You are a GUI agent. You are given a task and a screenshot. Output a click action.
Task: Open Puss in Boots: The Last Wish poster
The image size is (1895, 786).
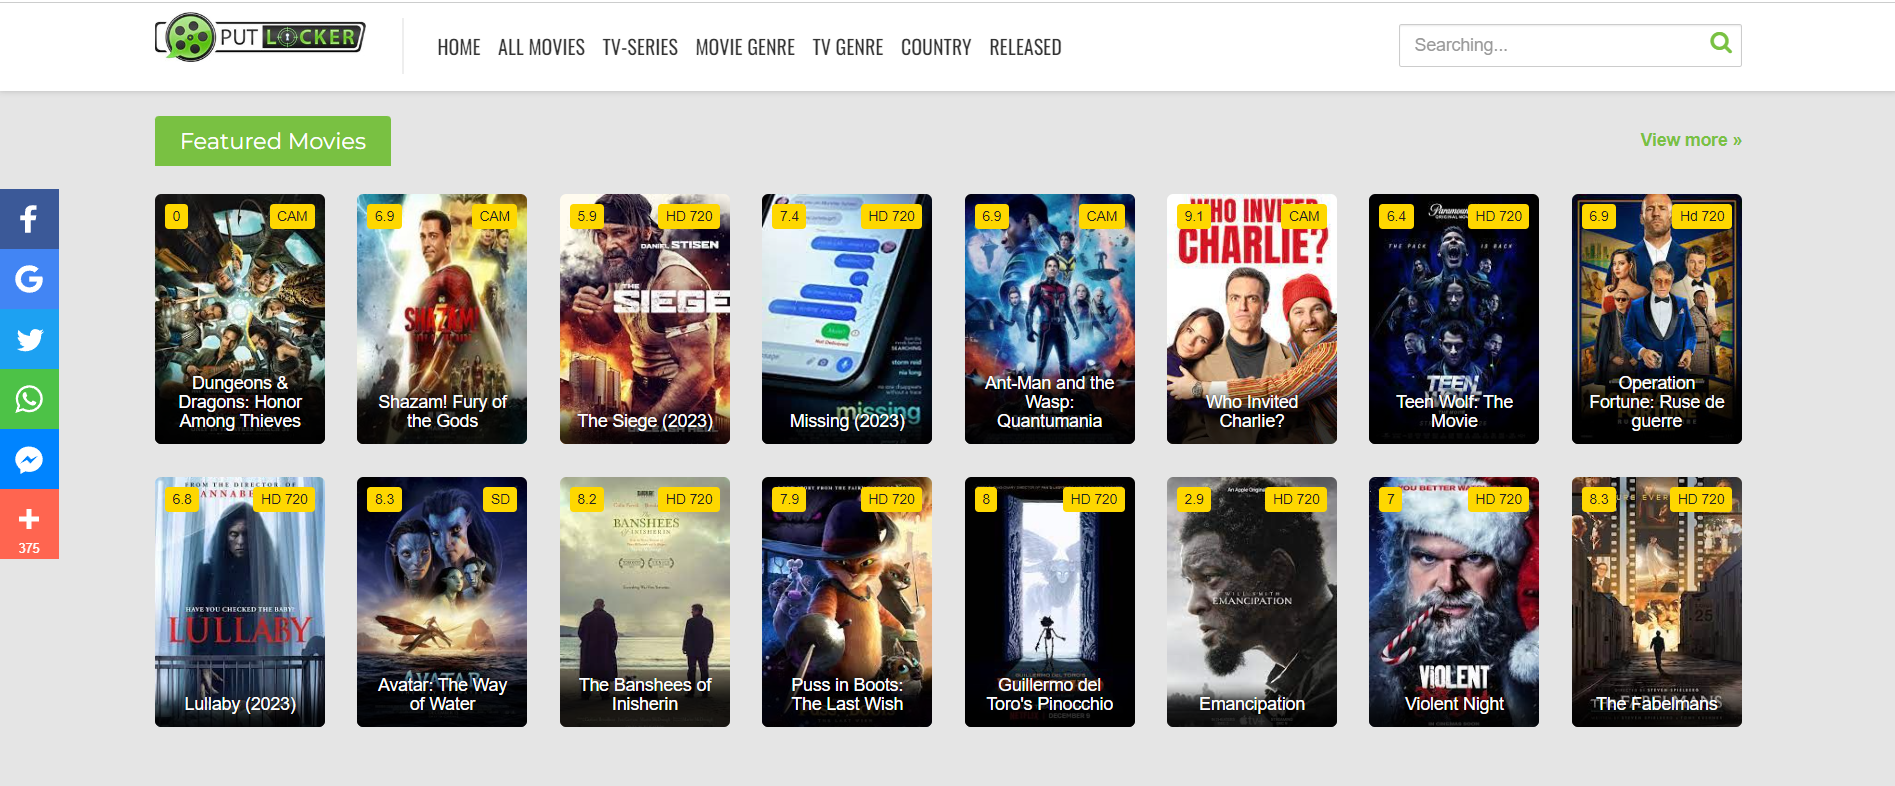[x=847, y=602]
